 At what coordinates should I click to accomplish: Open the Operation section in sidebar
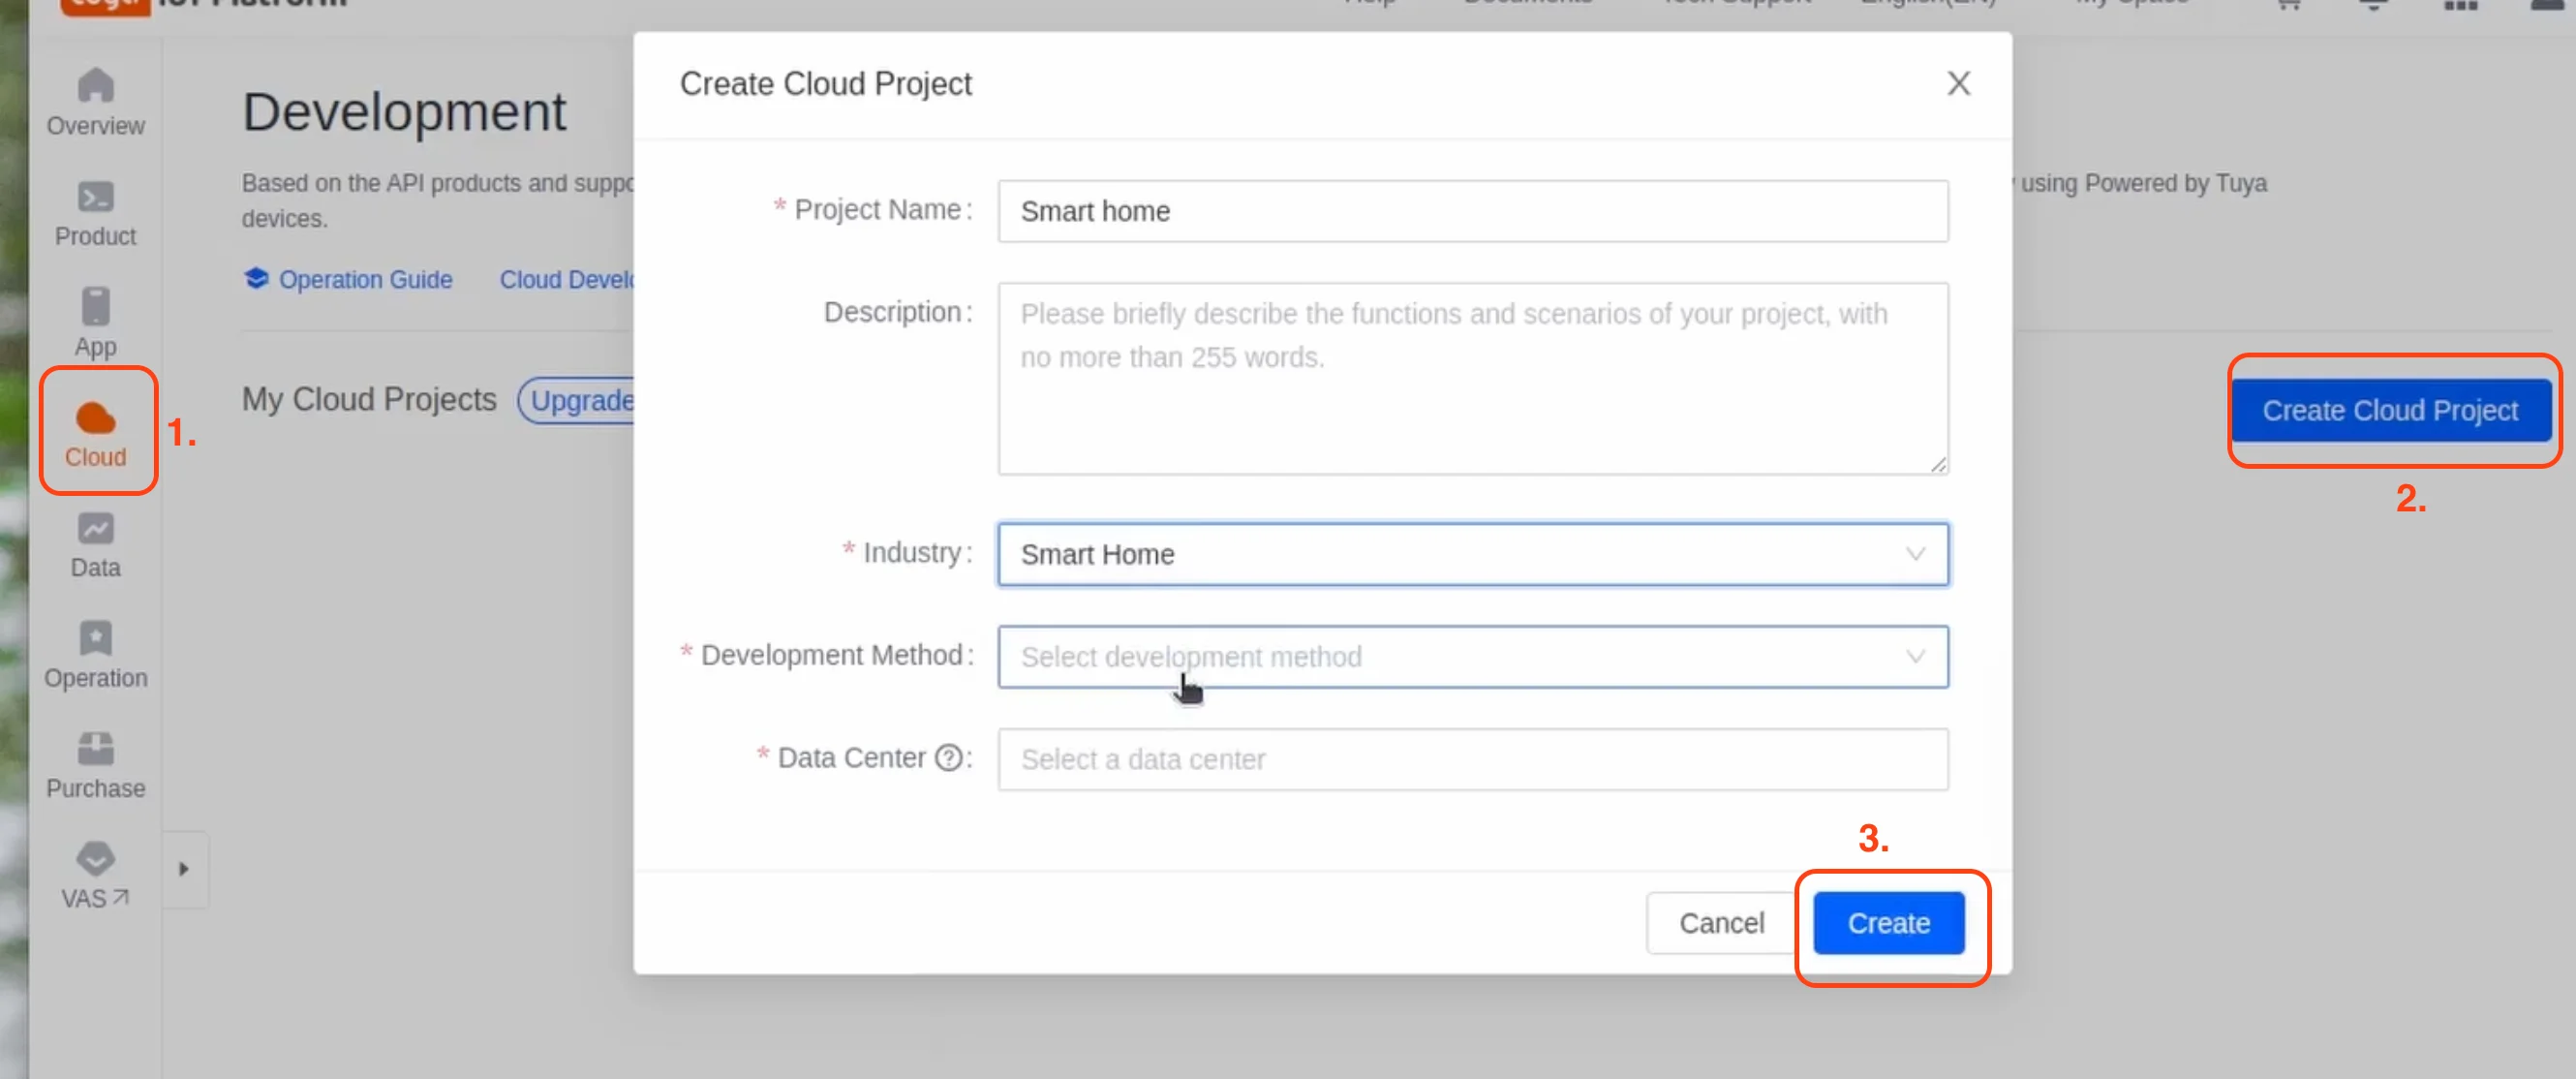95,655
